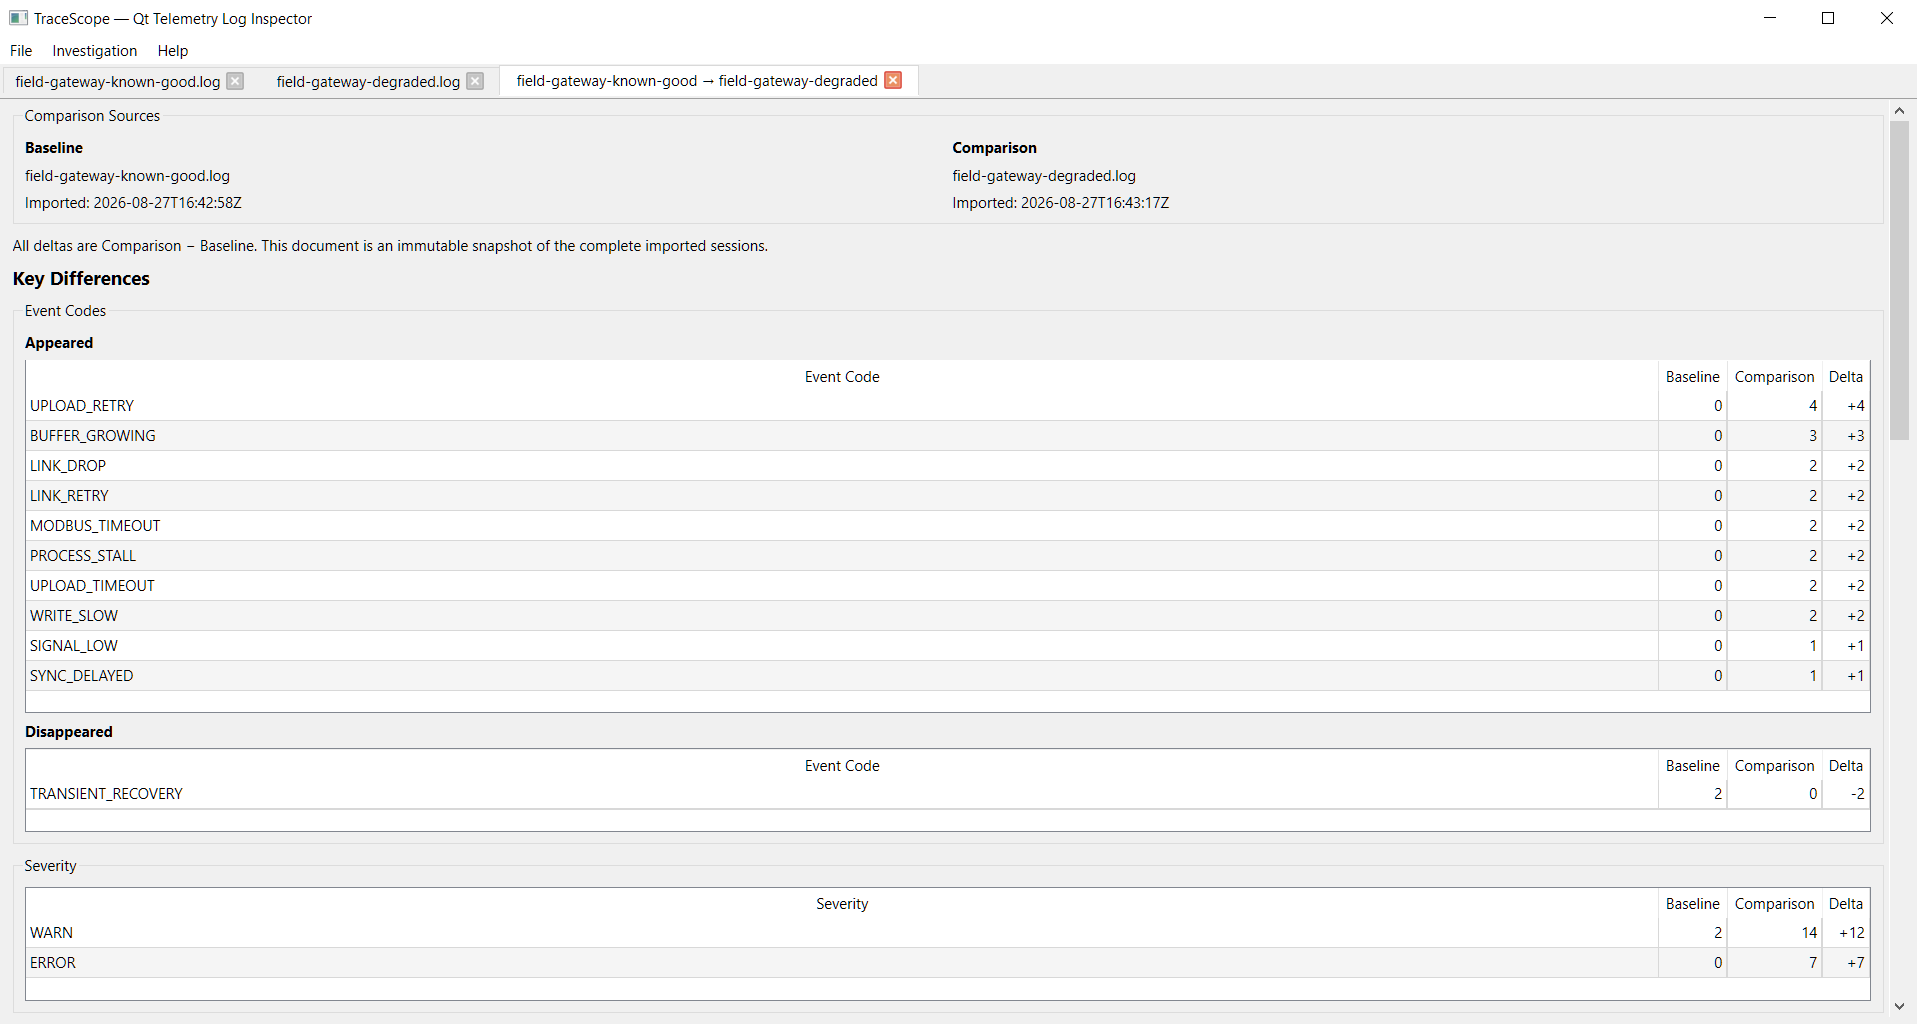Click the Delta header in Appeared table
The width and height of the screenshot is (1917, 1024).
tap(1845, 377)
